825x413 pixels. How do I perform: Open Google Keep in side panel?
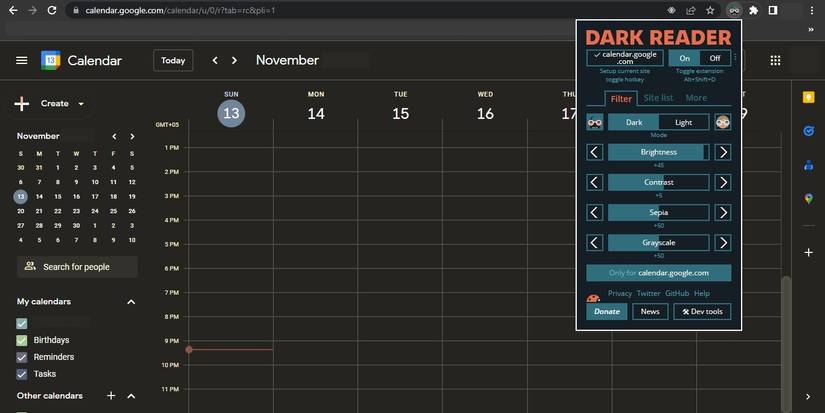809,97
